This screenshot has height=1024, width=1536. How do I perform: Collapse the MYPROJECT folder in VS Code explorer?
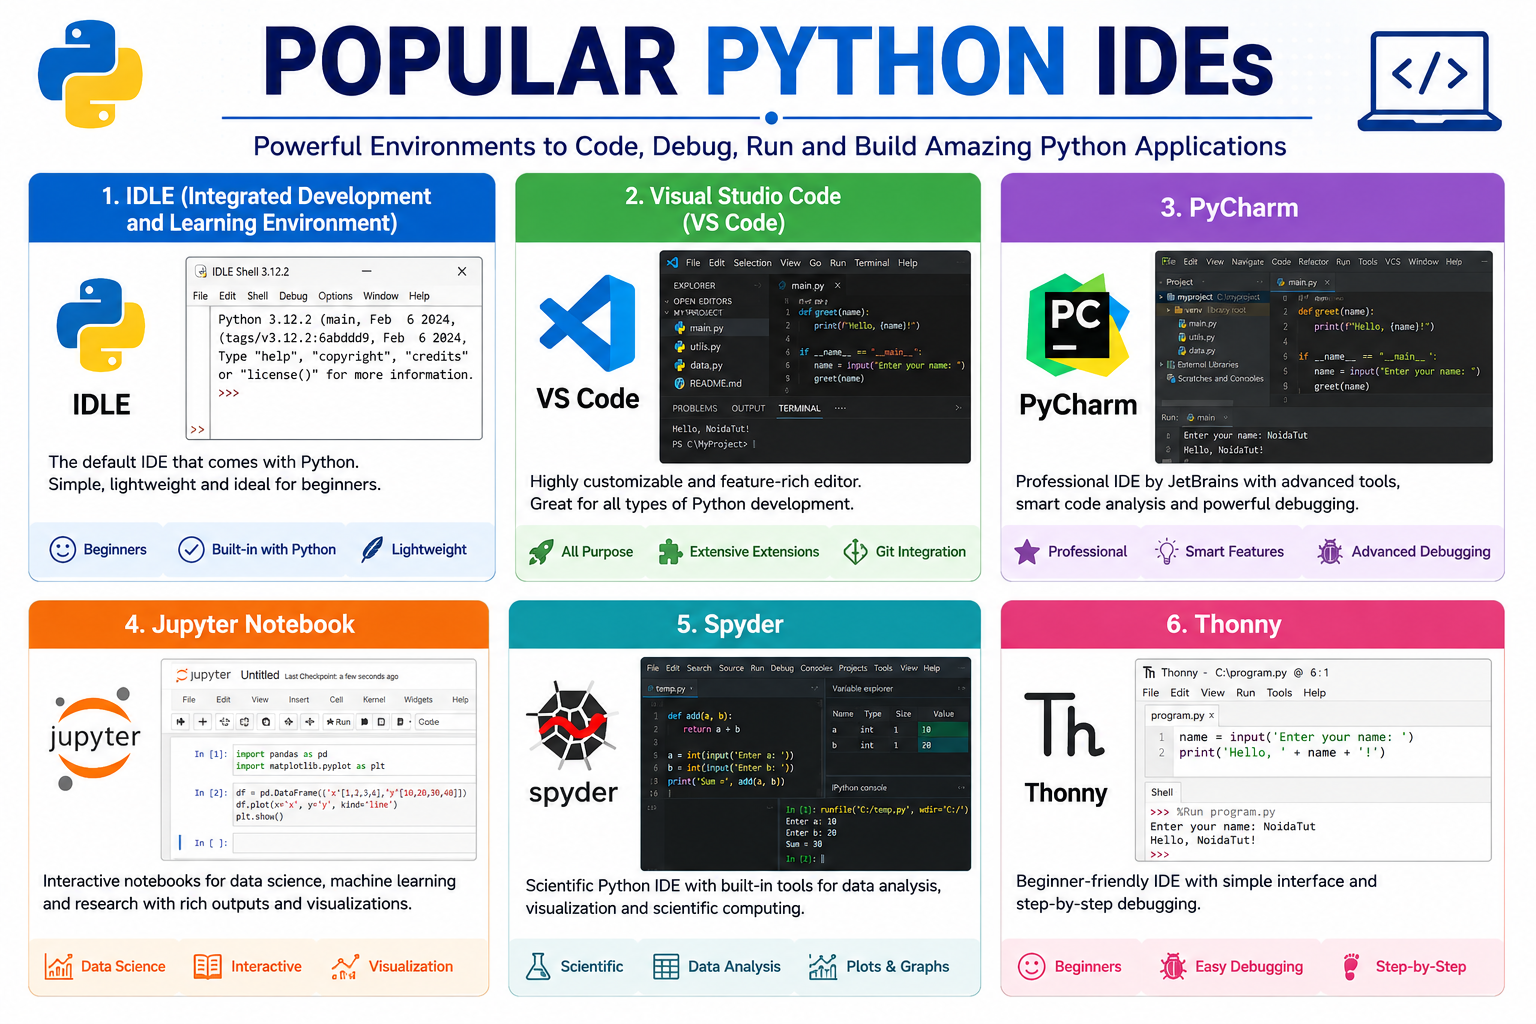[666, 313]
